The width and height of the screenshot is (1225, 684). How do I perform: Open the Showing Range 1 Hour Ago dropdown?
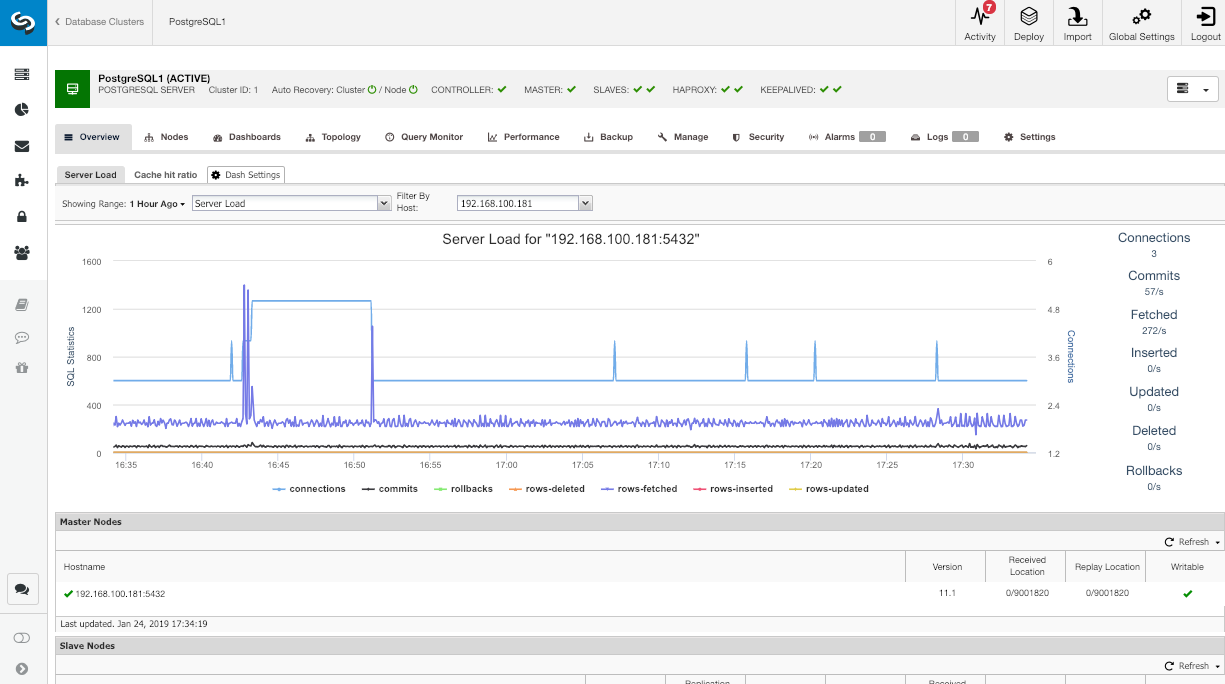(158, 204)
